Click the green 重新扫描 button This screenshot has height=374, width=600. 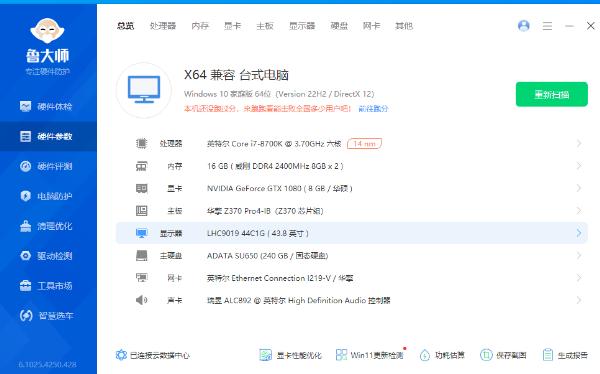click(x=552, y=94)
